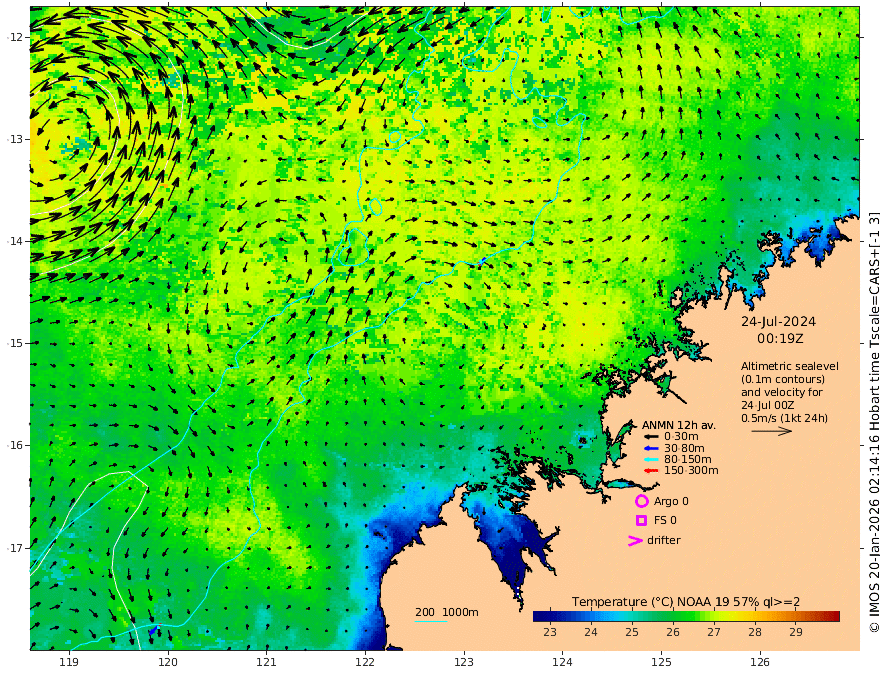Click the magenta FS square marker
The width and height of the screenshot is (880, 680).
(641, 521)
